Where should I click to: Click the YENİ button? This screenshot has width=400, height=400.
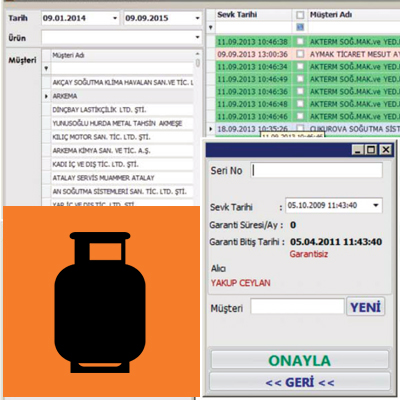tap(365, 307)
